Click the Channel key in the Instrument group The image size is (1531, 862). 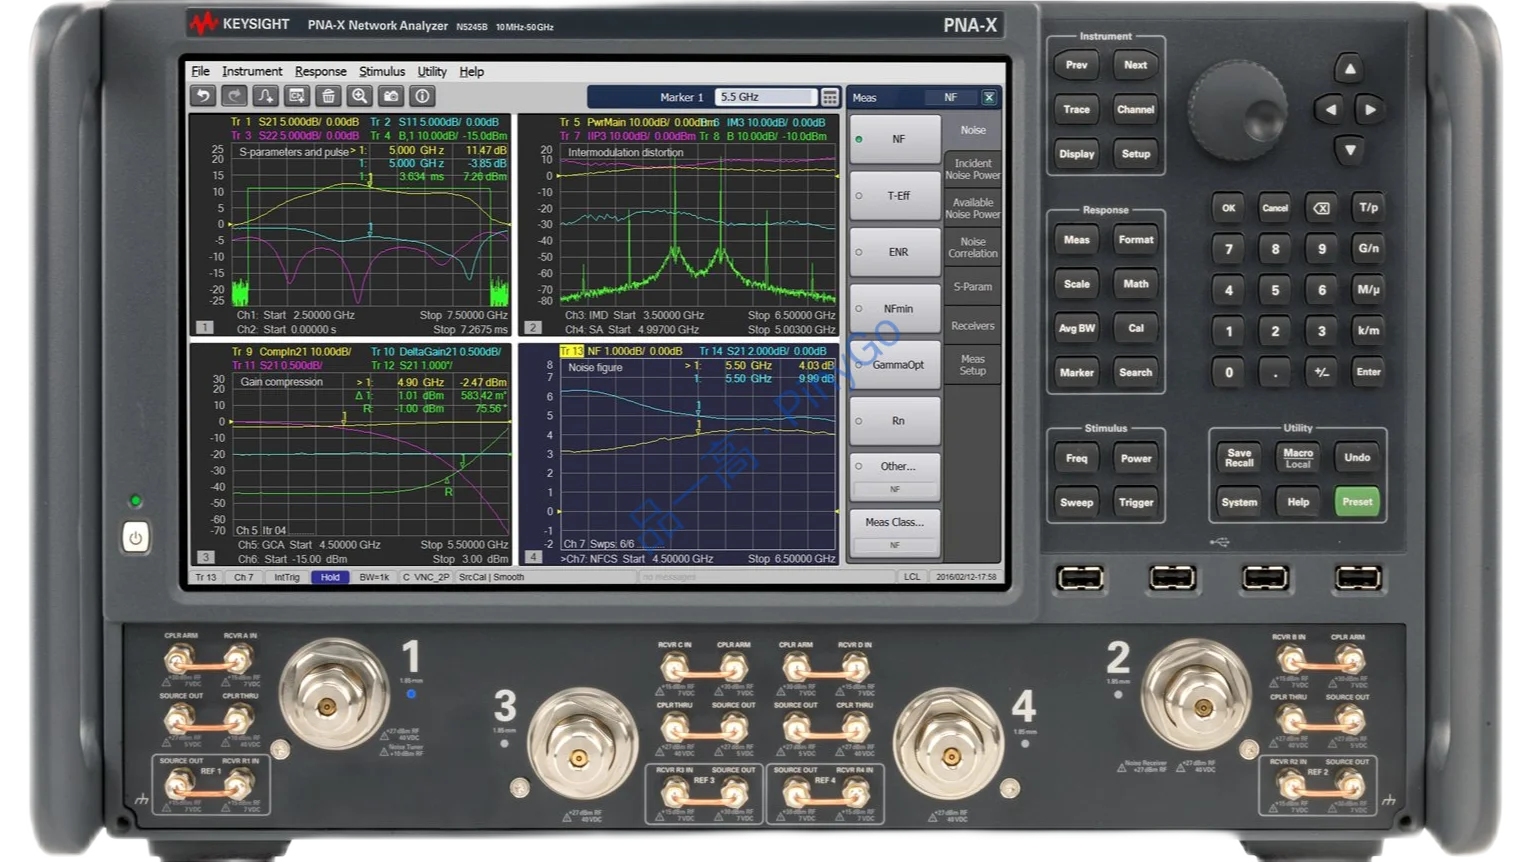pyautogui.click(x=1136, y=109)
